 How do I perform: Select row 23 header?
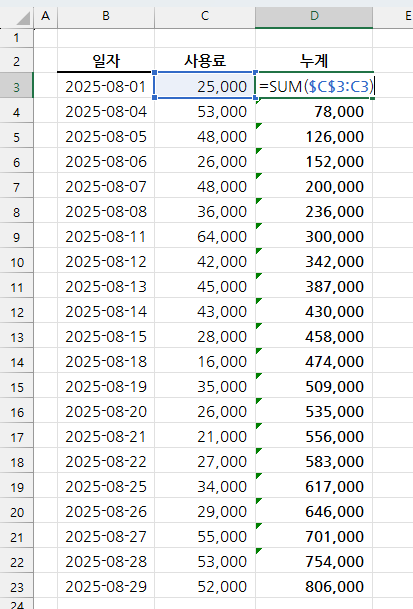click(x=16, y=587)
